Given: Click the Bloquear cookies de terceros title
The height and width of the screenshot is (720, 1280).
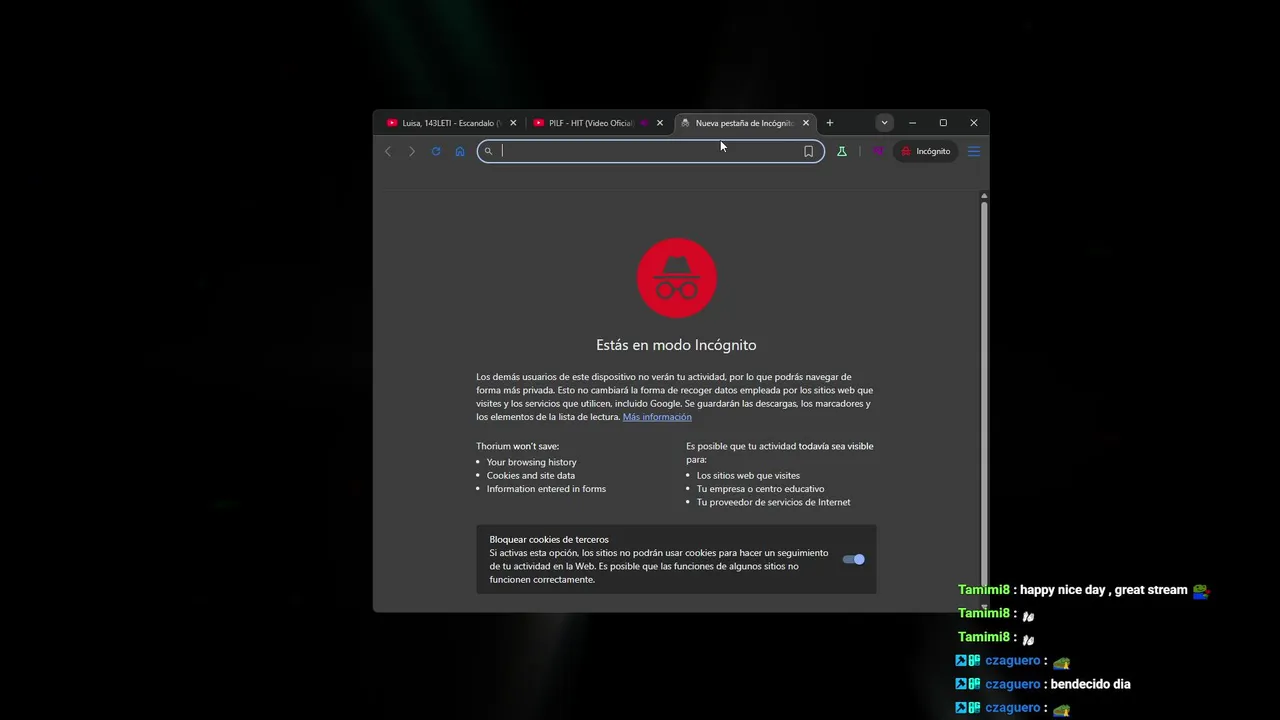Looking at the screenshot, I should (x=549, y=540).
